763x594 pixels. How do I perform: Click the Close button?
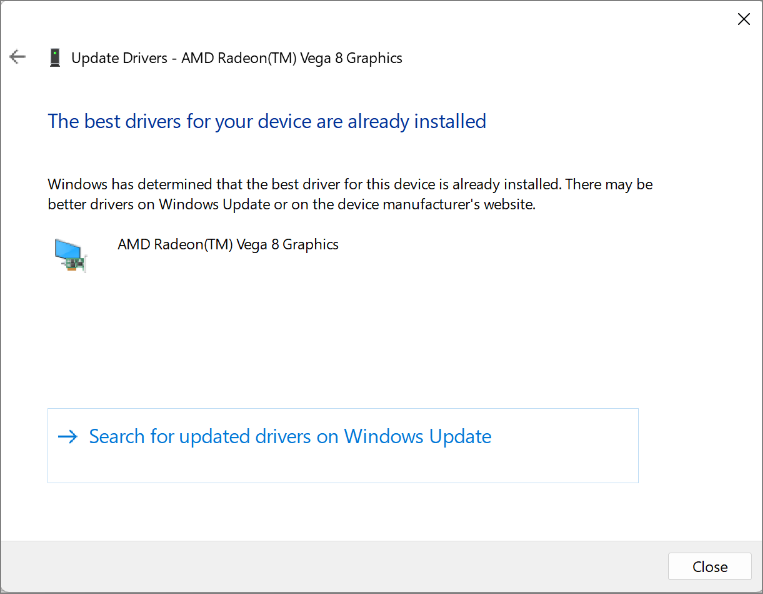point(710,566)
